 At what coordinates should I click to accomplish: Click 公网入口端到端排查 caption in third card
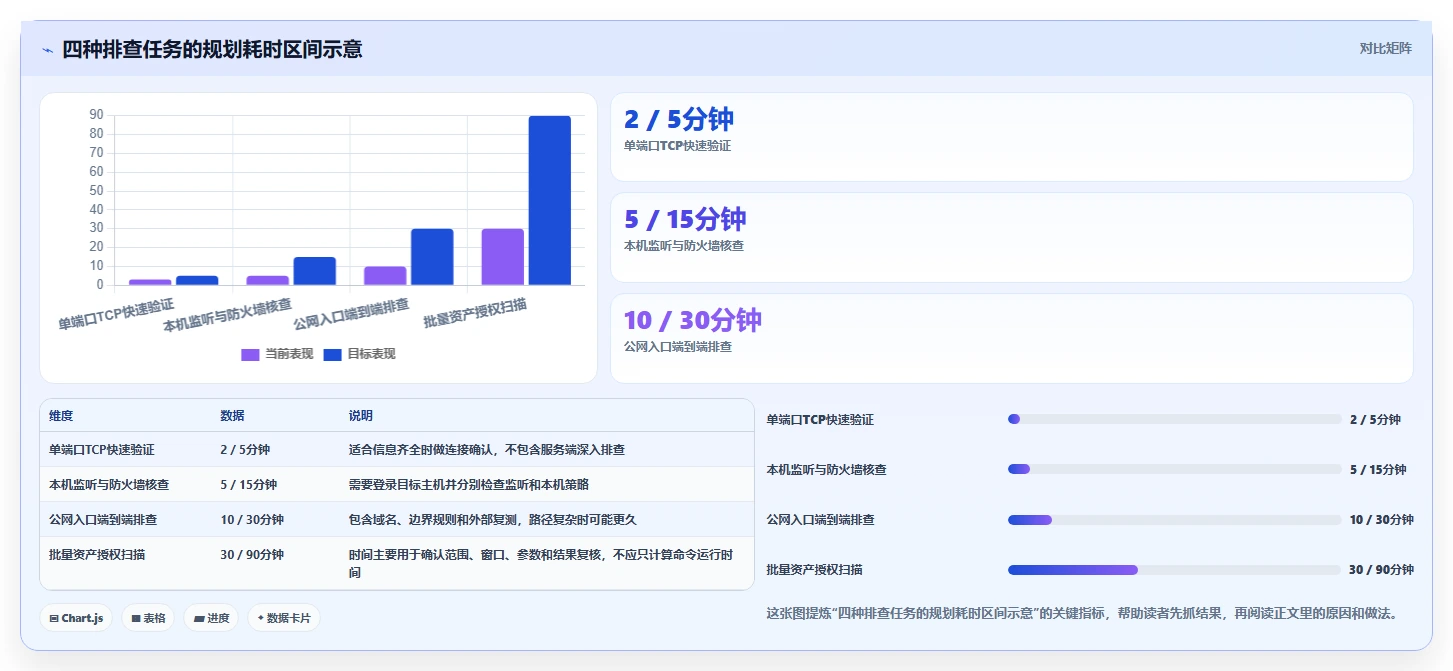pos(678,347)
